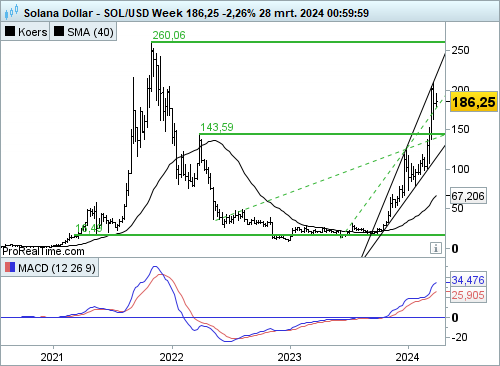The height and width of the screenshot is (366, 500).
Task: Click the red-blue MACD color square
Action: click(10, 267)
